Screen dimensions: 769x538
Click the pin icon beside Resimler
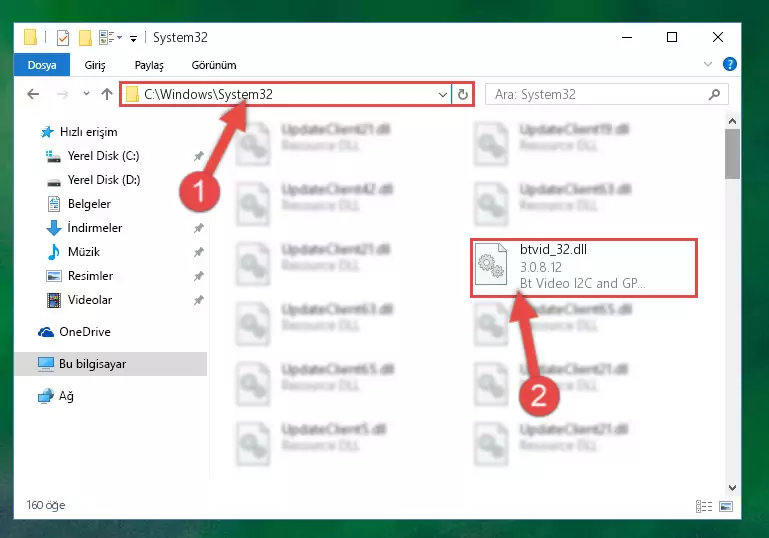199,276
